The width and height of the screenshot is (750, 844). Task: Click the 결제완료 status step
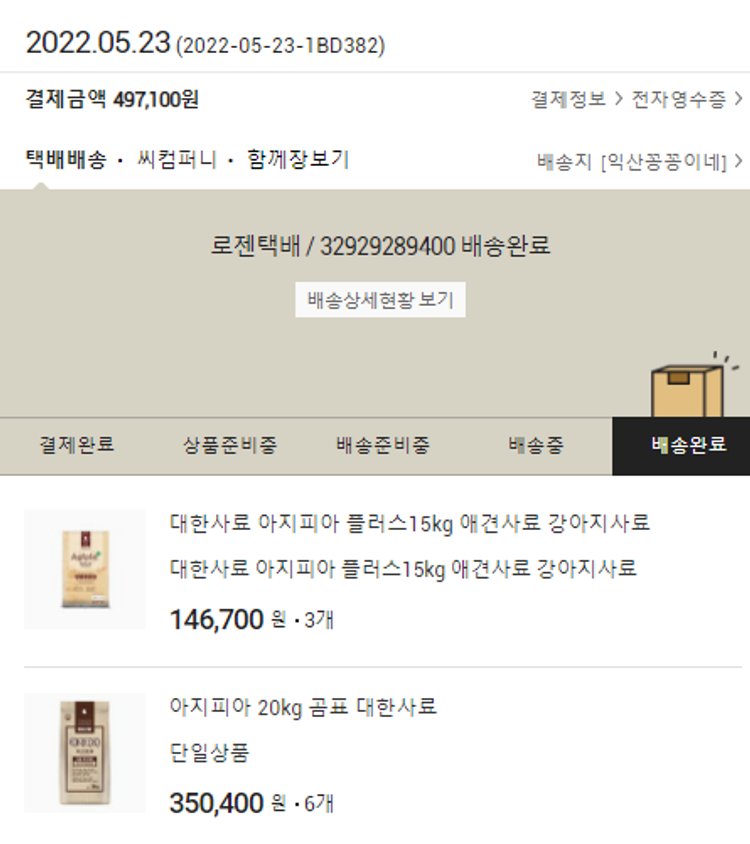click(x=76, y=445)
